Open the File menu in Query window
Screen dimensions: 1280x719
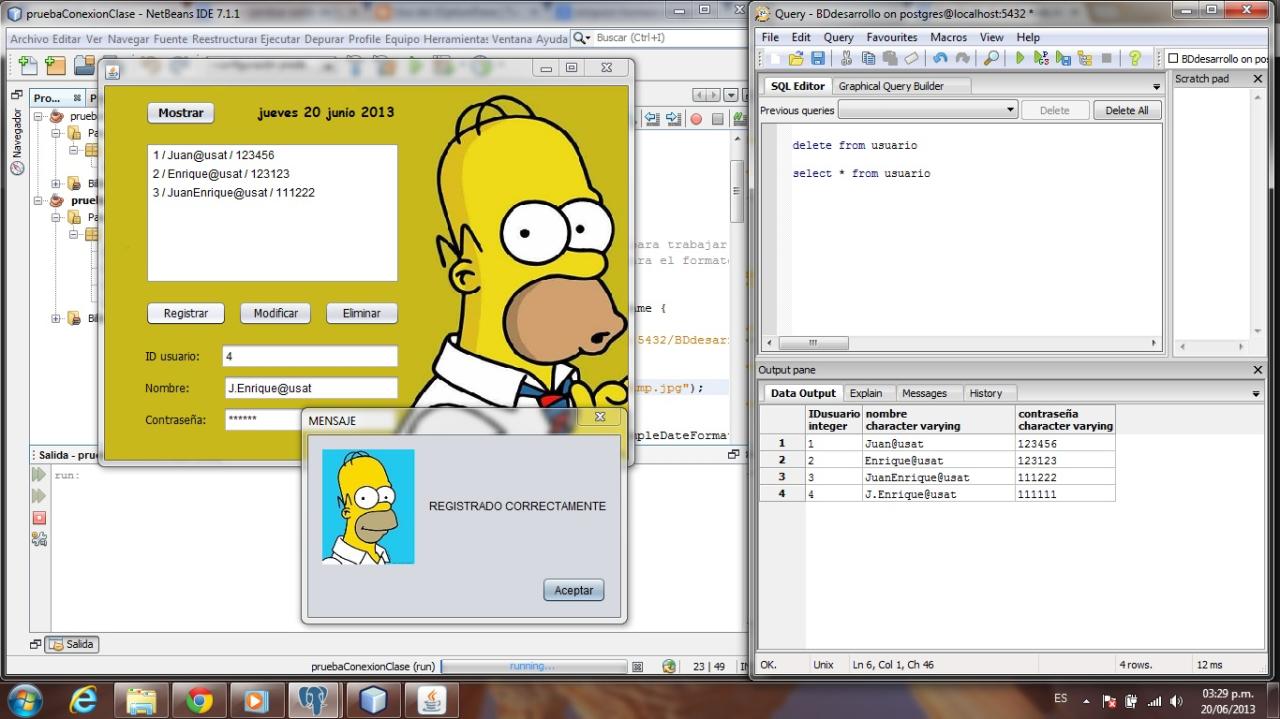coord(770,37)
